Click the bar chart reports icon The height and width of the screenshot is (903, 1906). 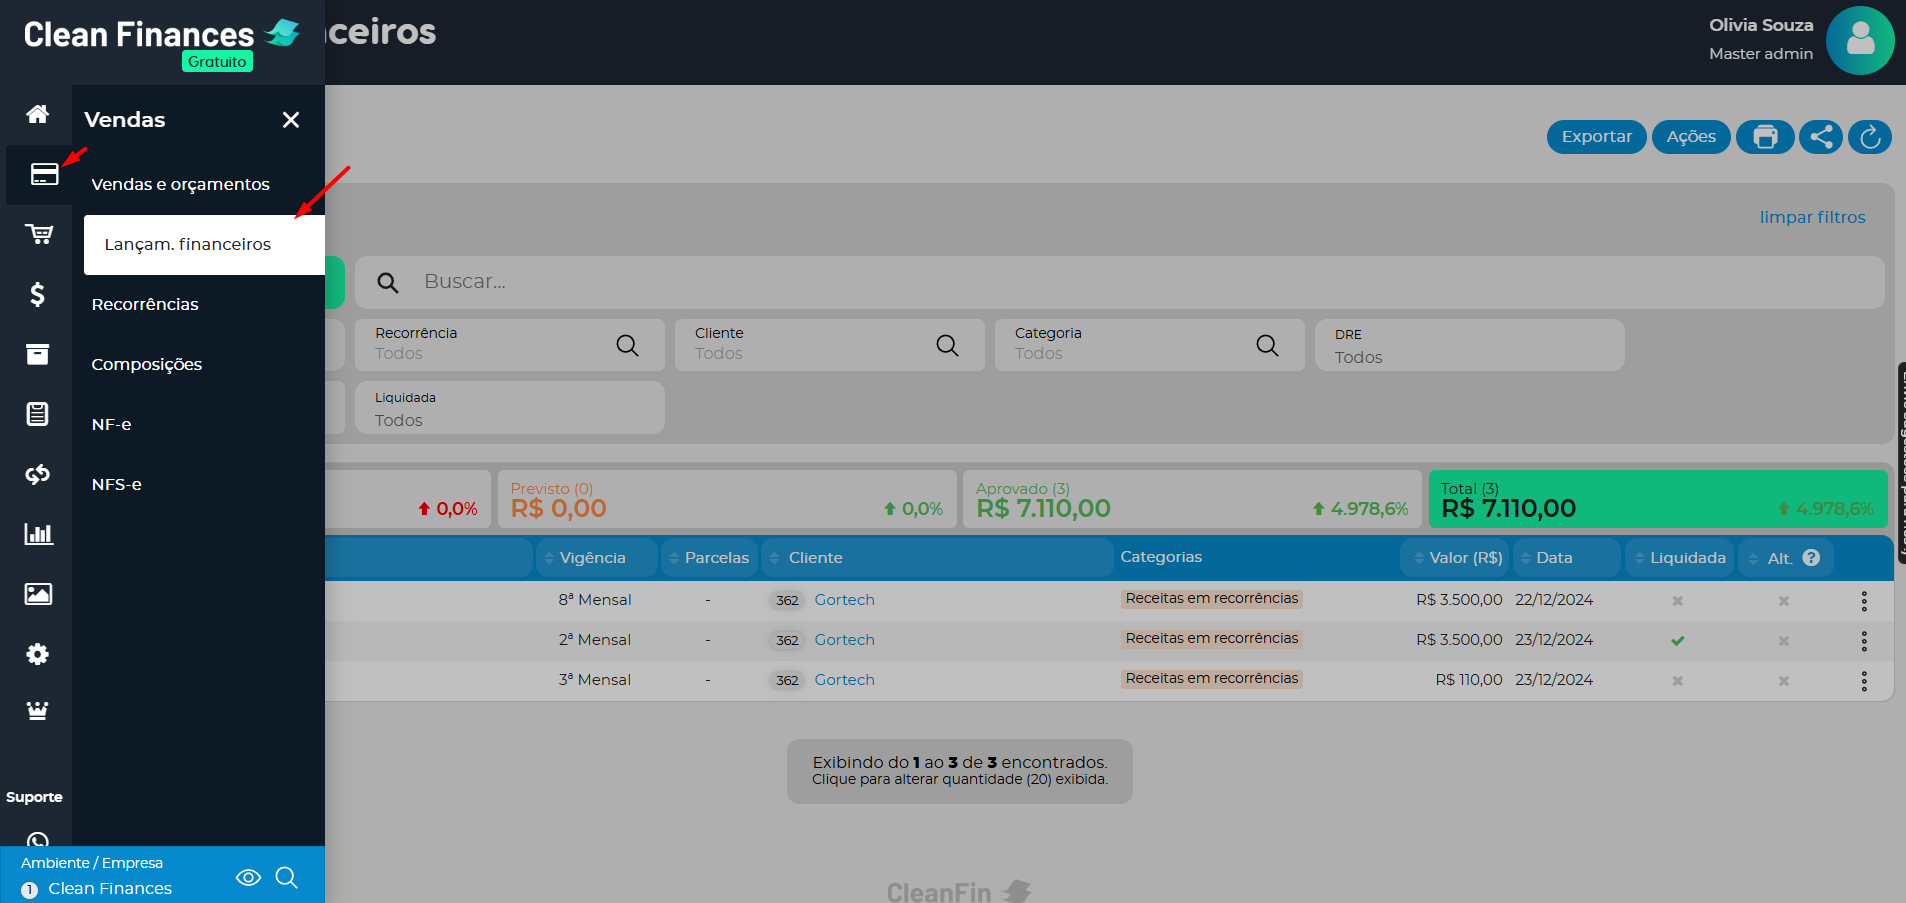click(38, 534)
